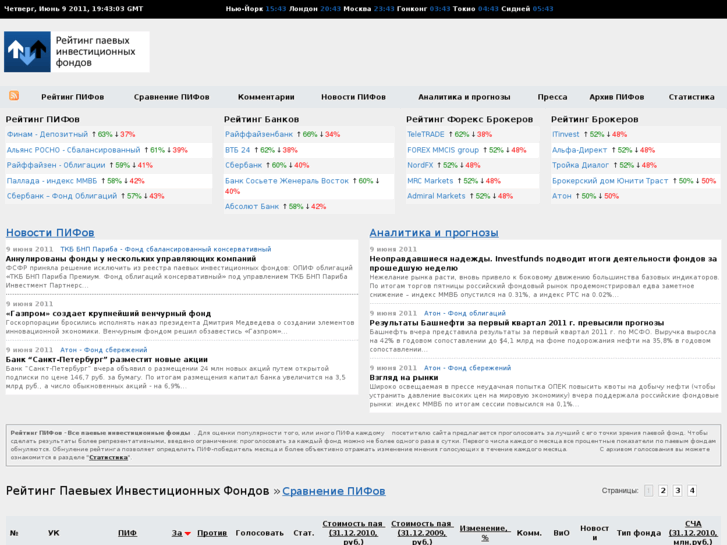Read Банк Санкт-Петербург разместит новые акции

tap(107, 359)
